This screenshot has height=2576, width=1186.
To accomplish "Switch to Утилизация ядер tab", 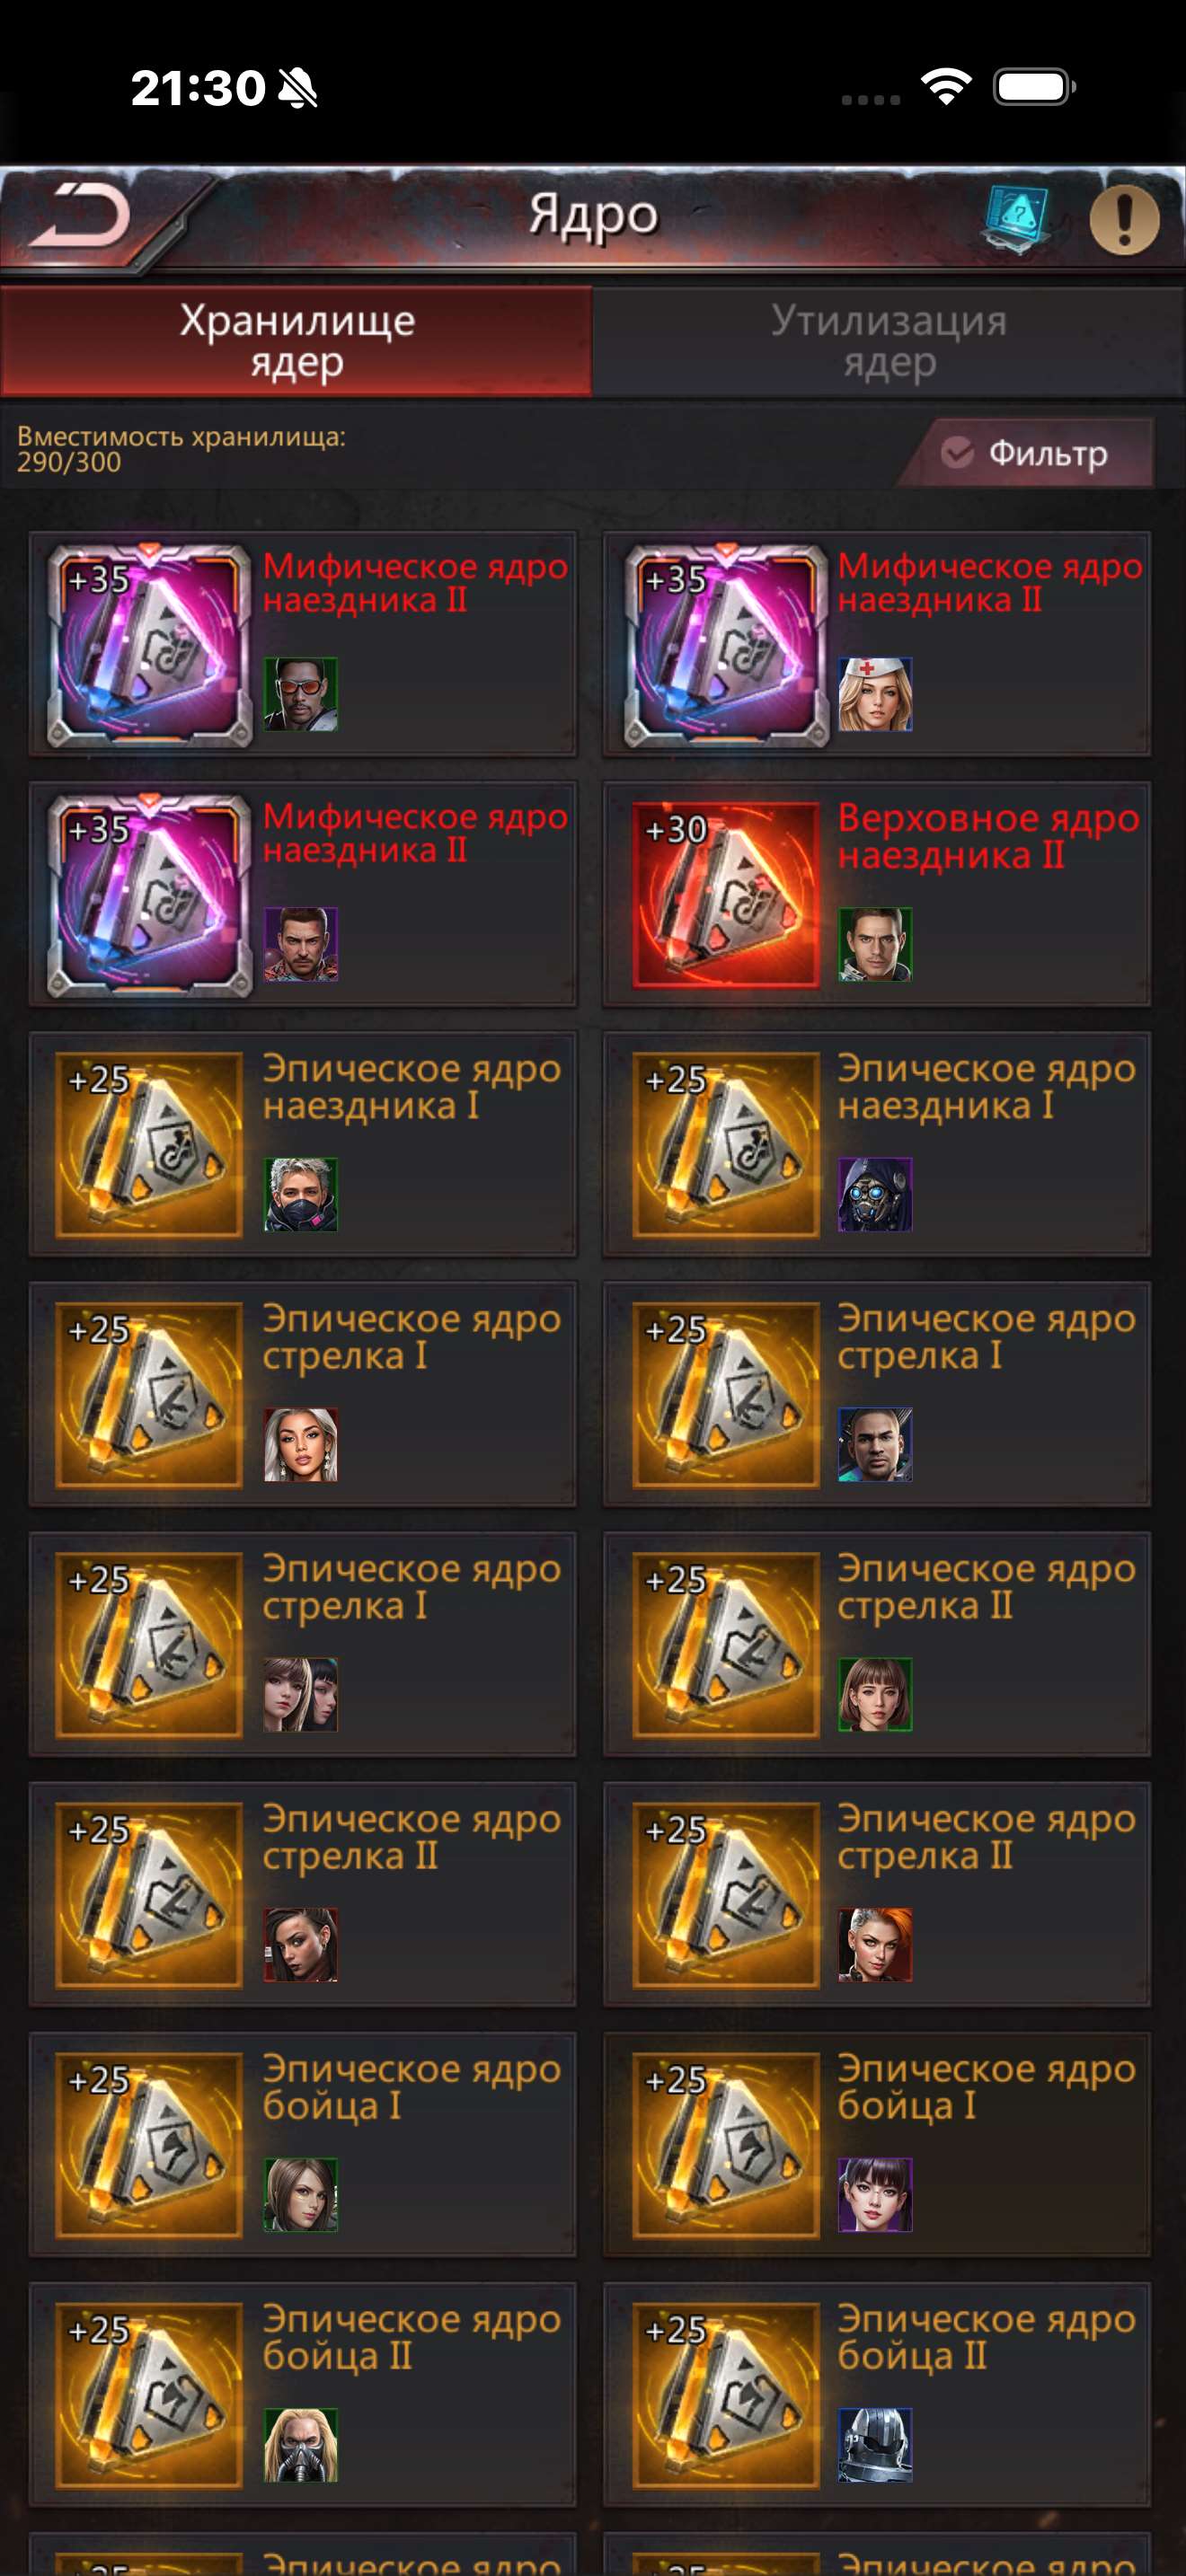I will point(889,341).
